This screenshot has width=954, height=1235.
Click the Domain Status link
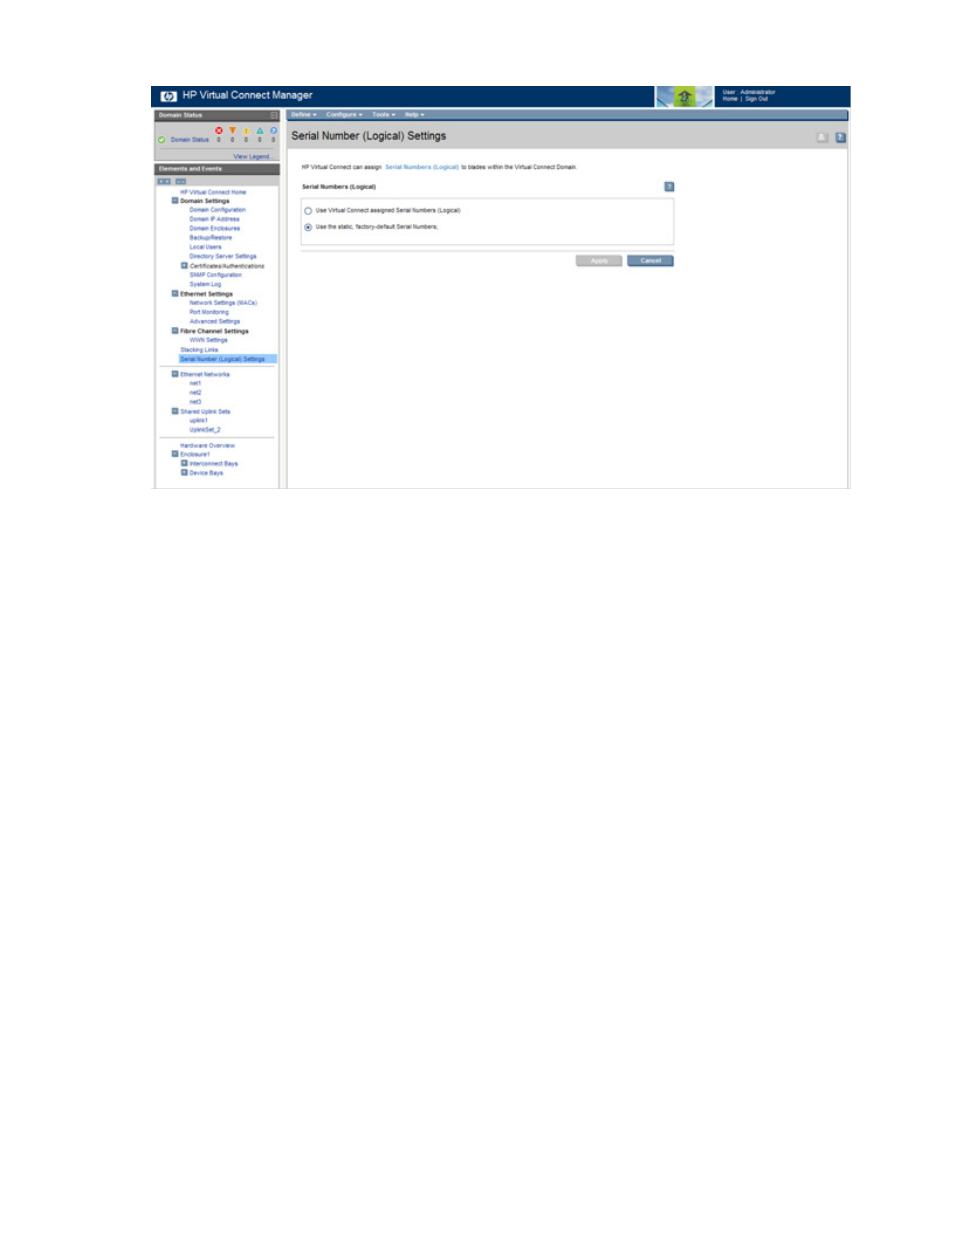(x=190, y=140)
